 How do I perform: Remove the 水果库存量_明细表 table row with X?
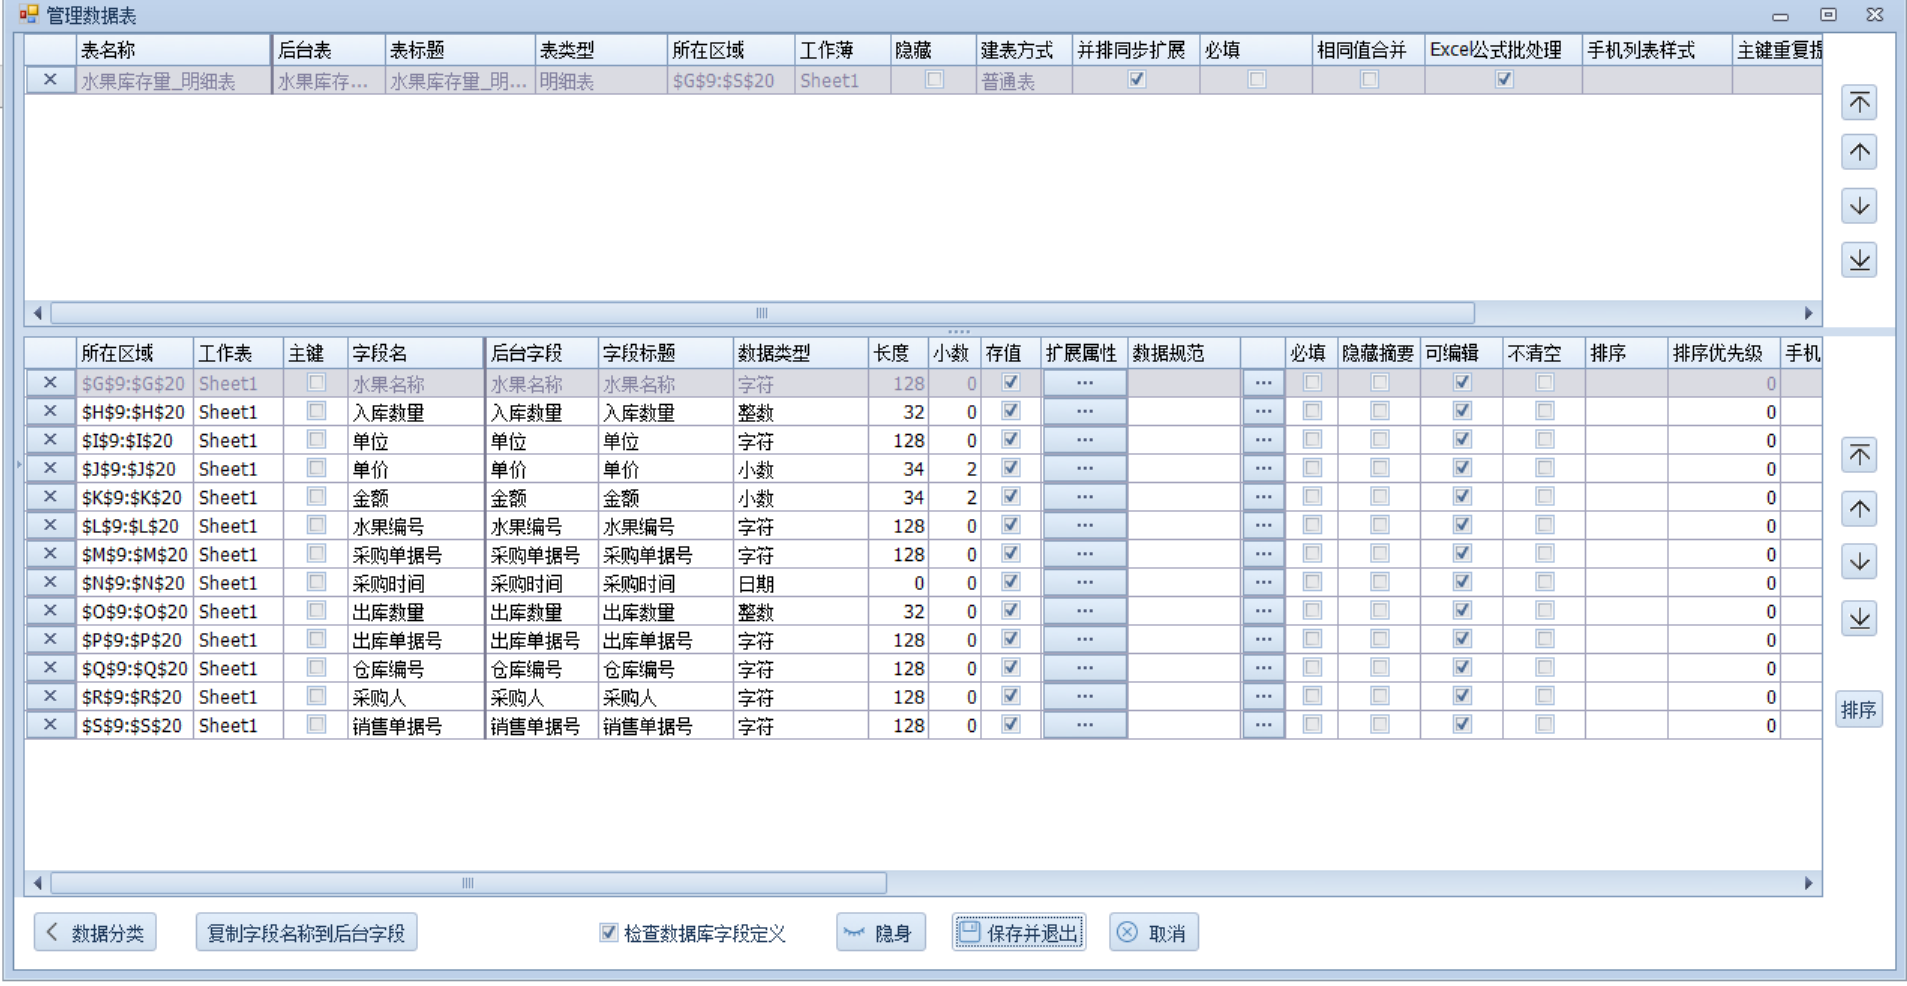click(x=50, y=80)
